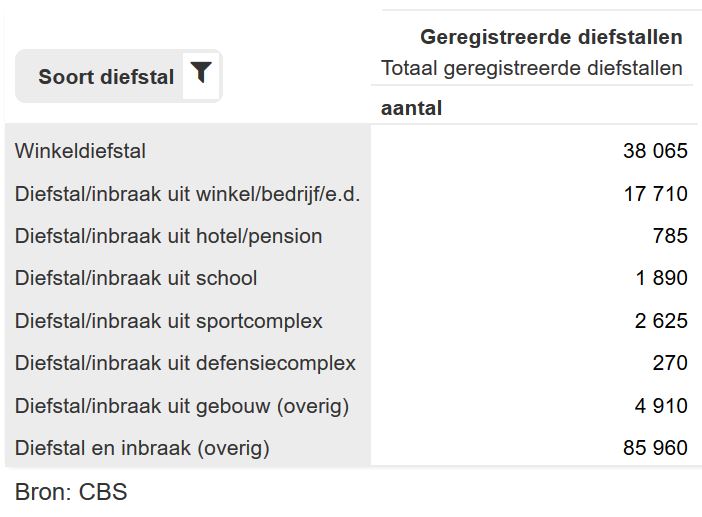The height and width of the screenshot is (517, 702).
Task: Click the value 38 065 cell
Action: [x=655, y=151]
